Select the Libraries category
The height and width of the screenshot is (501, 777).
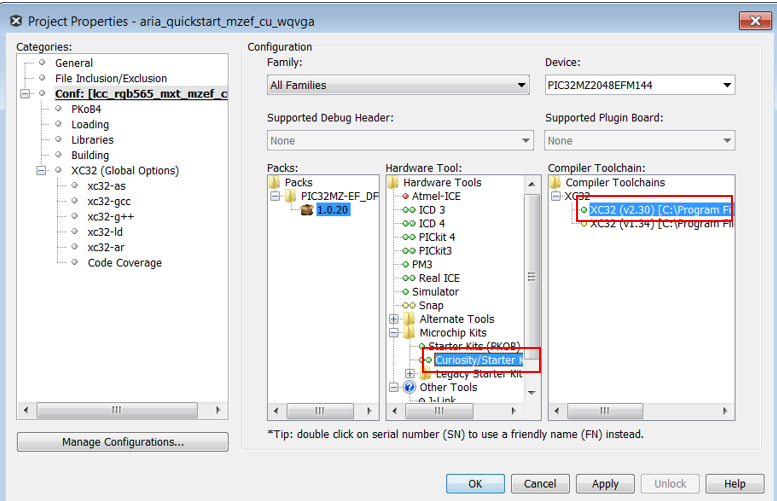pyautogui.click(x=92, y=140)
